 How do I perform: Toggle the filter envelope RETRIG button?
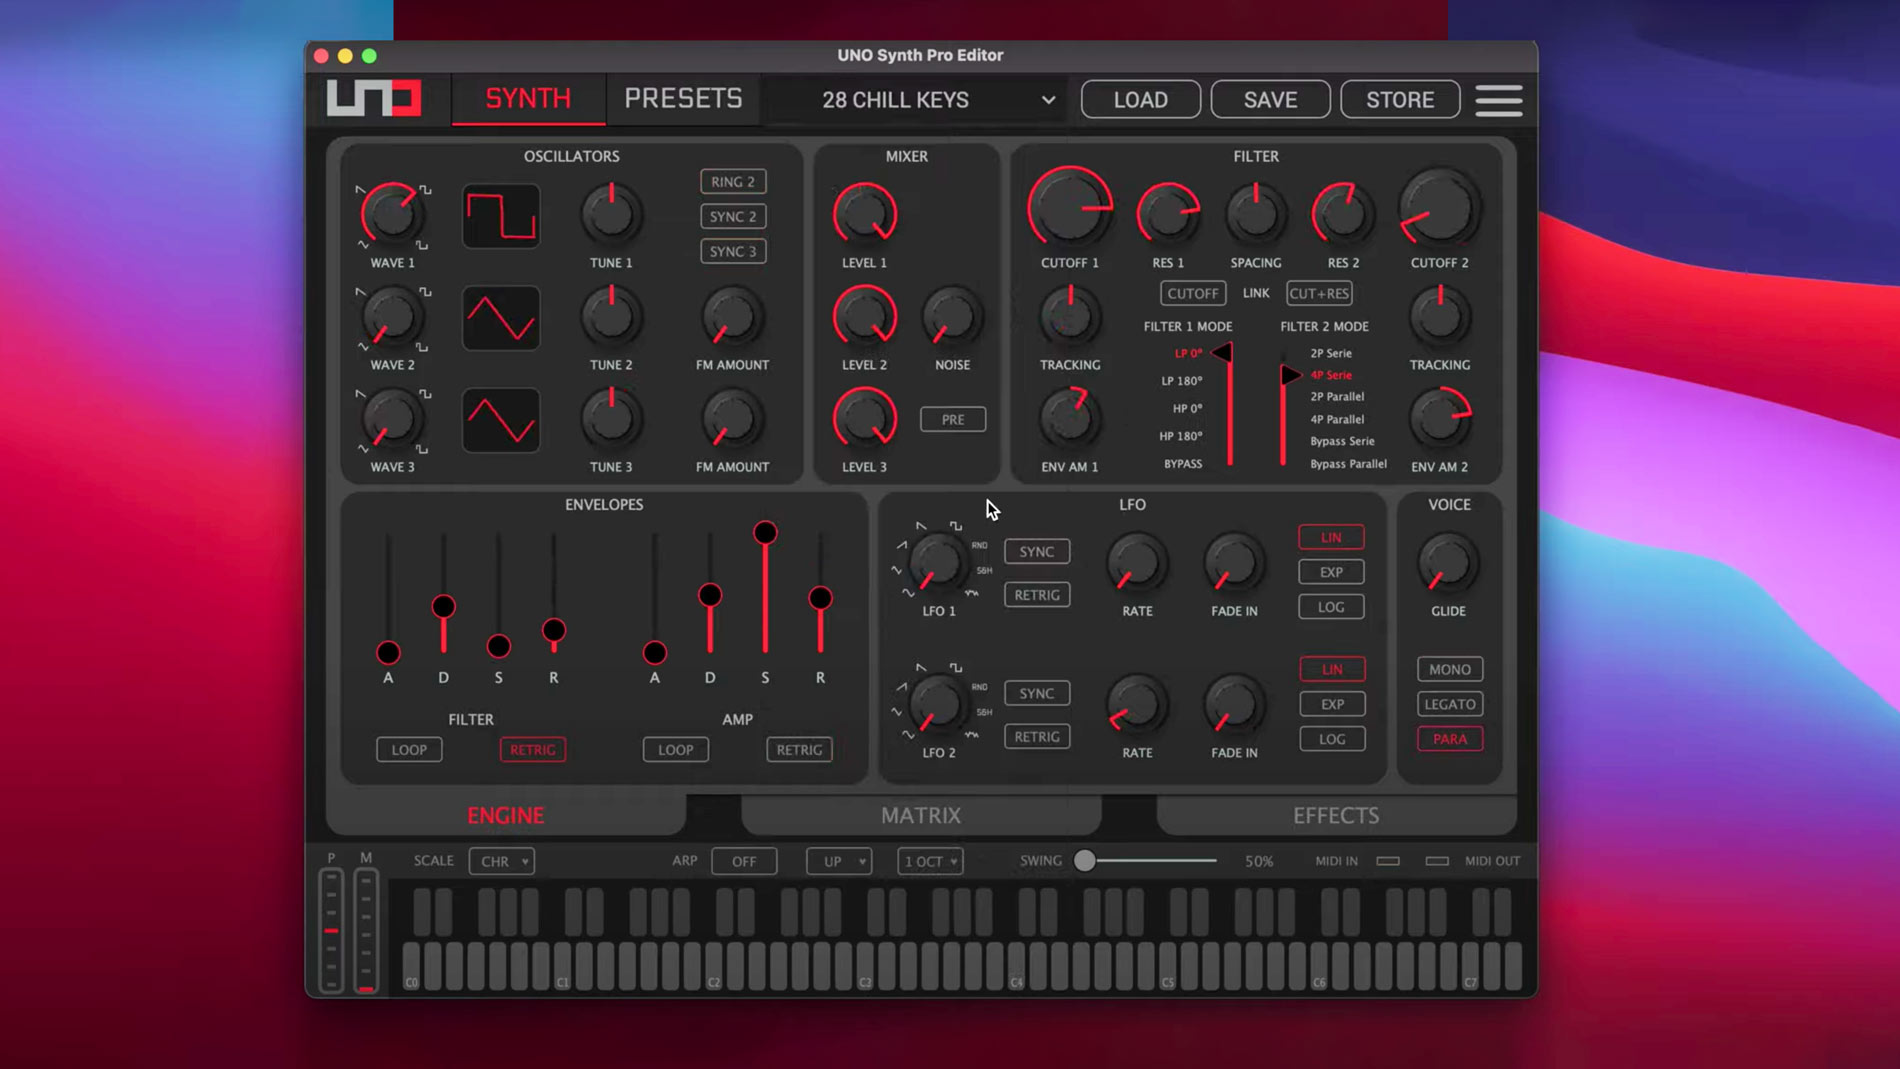532,750
